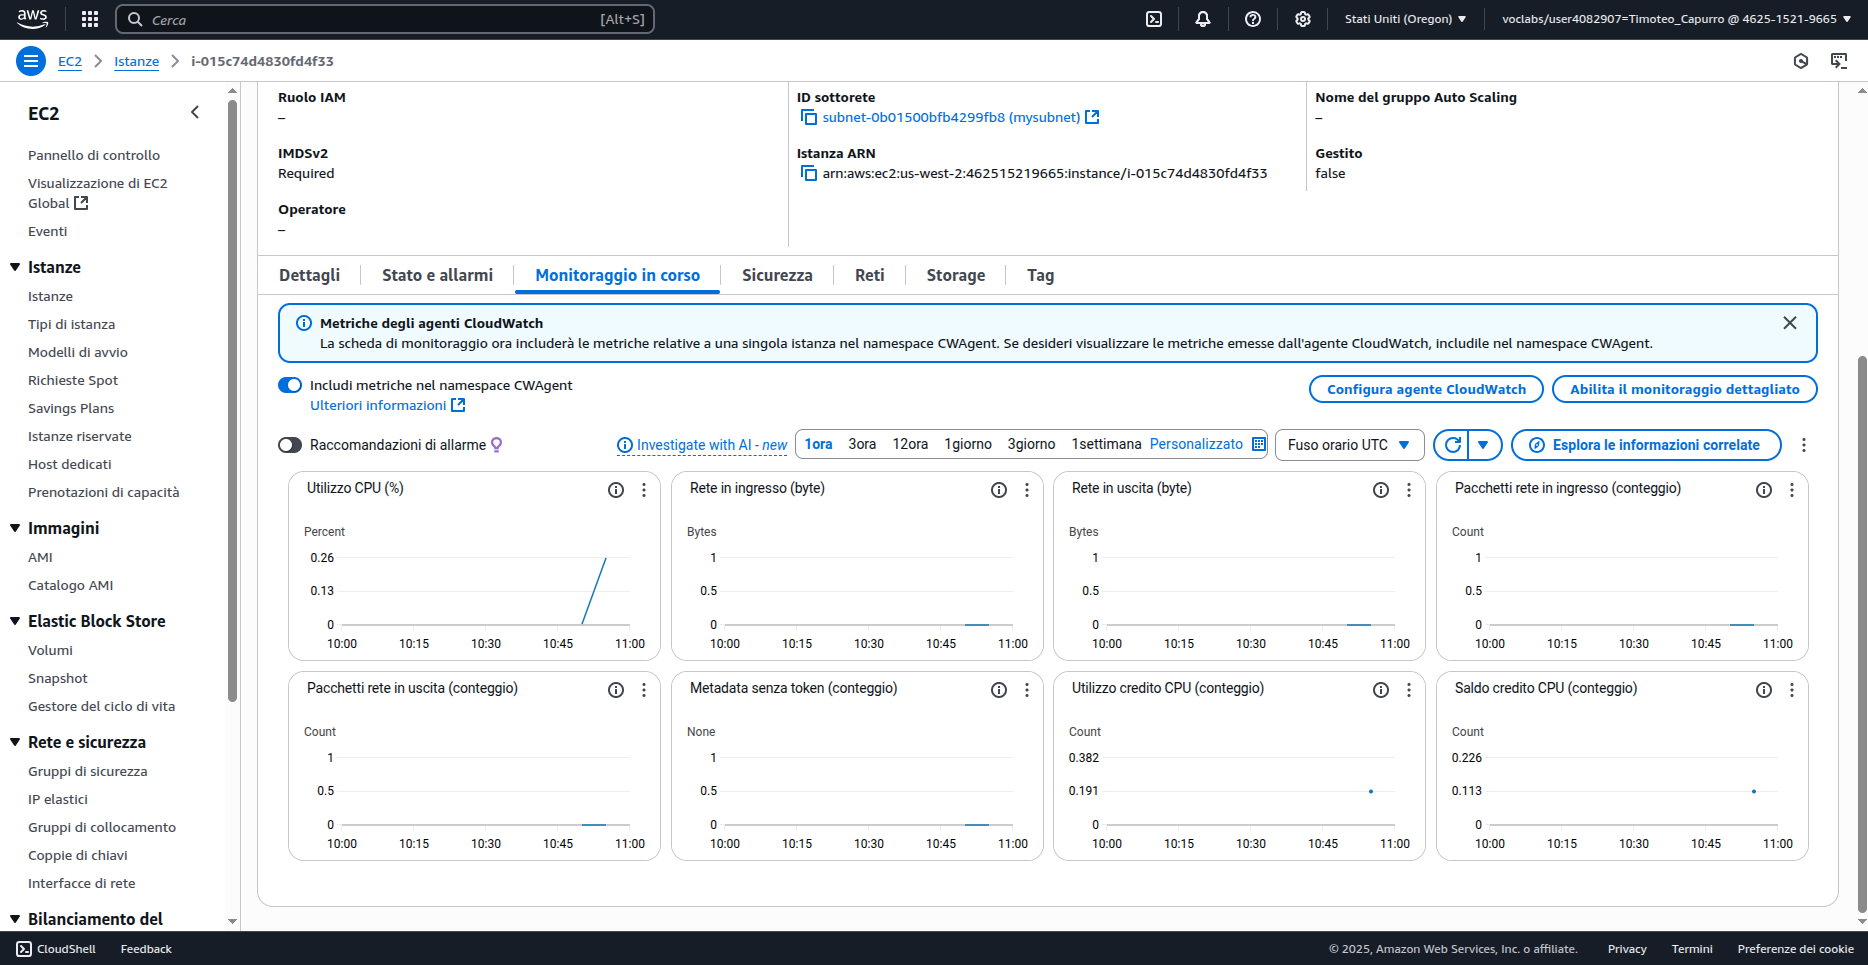Switch to the Storage tab

pyautogui.click(x=955, y=275)
